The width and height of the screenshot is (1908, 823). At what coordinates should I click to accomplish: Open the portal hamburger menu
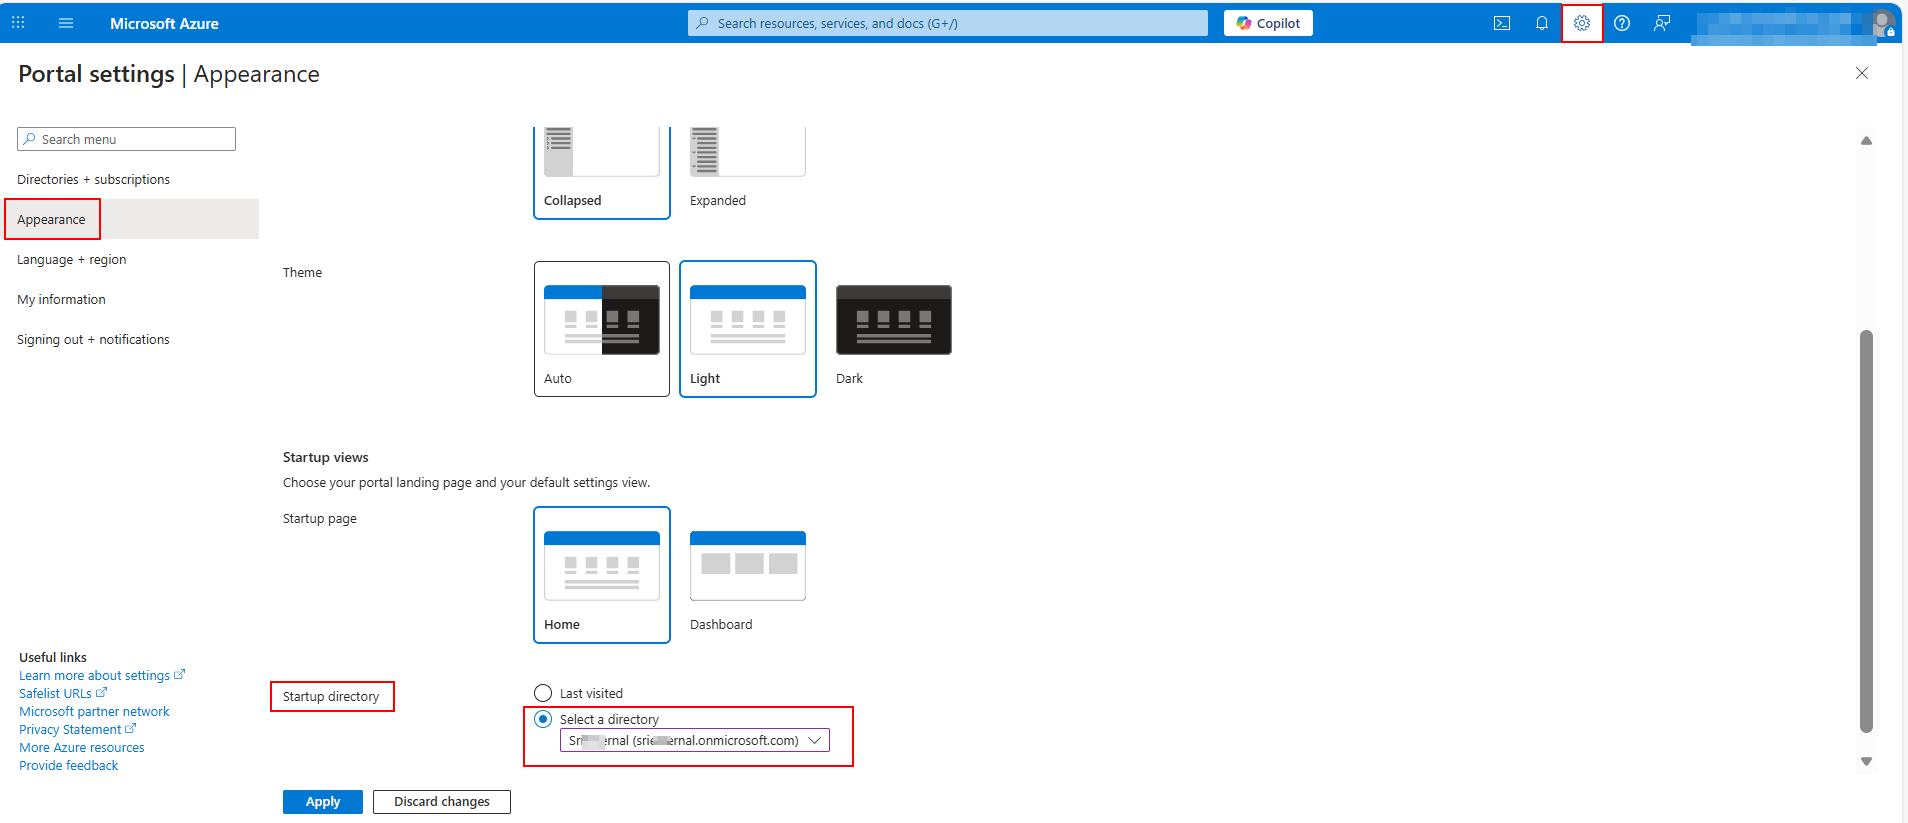pyautogui.click(x=66, y=23)
